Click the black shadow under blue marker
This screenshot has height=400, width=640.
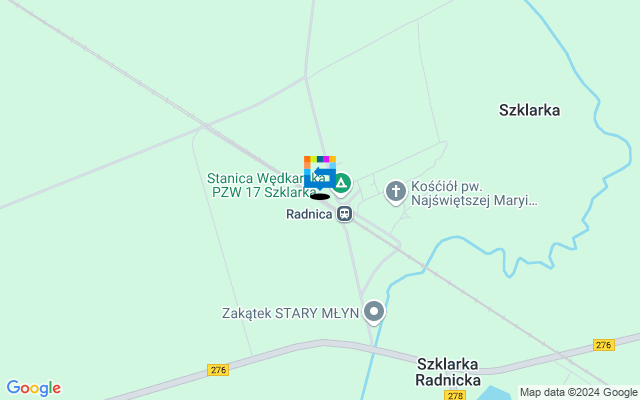(x=320, y=197)
